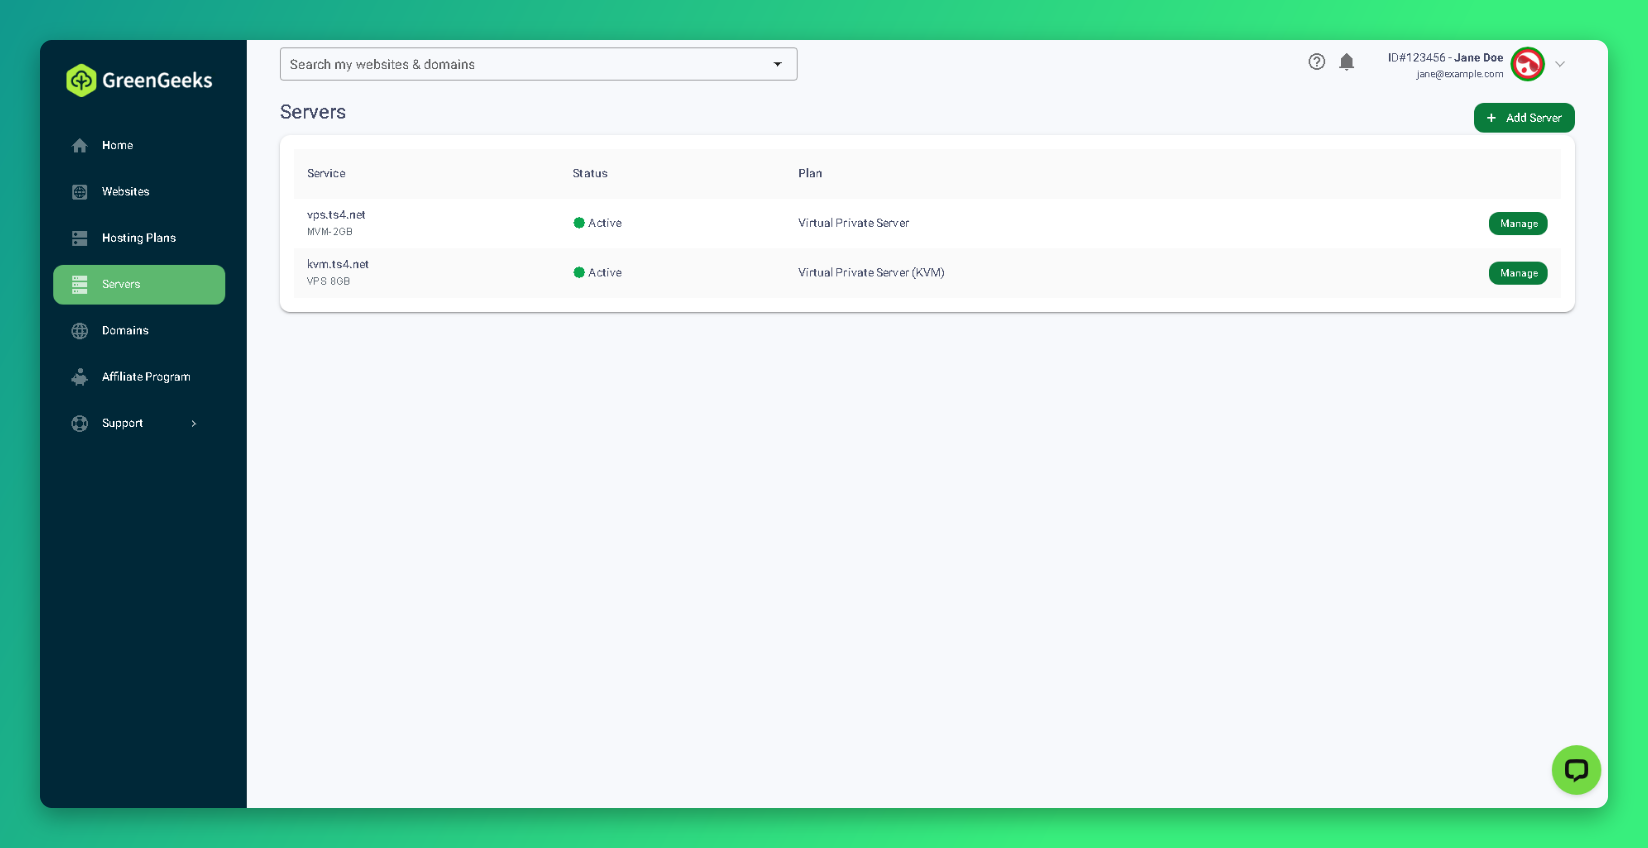The image size is (1648, 848).
Task: Click the kvm.ts4.net service name
Action: click(338, 264)
